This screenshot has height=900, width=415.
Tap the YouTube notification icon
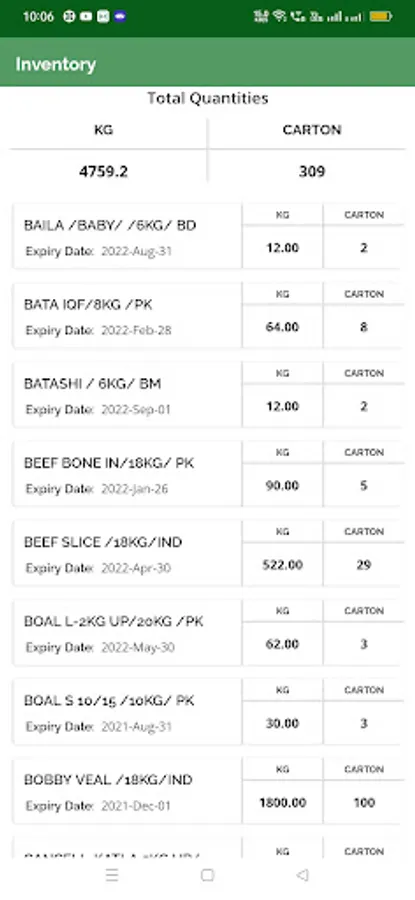86,17
